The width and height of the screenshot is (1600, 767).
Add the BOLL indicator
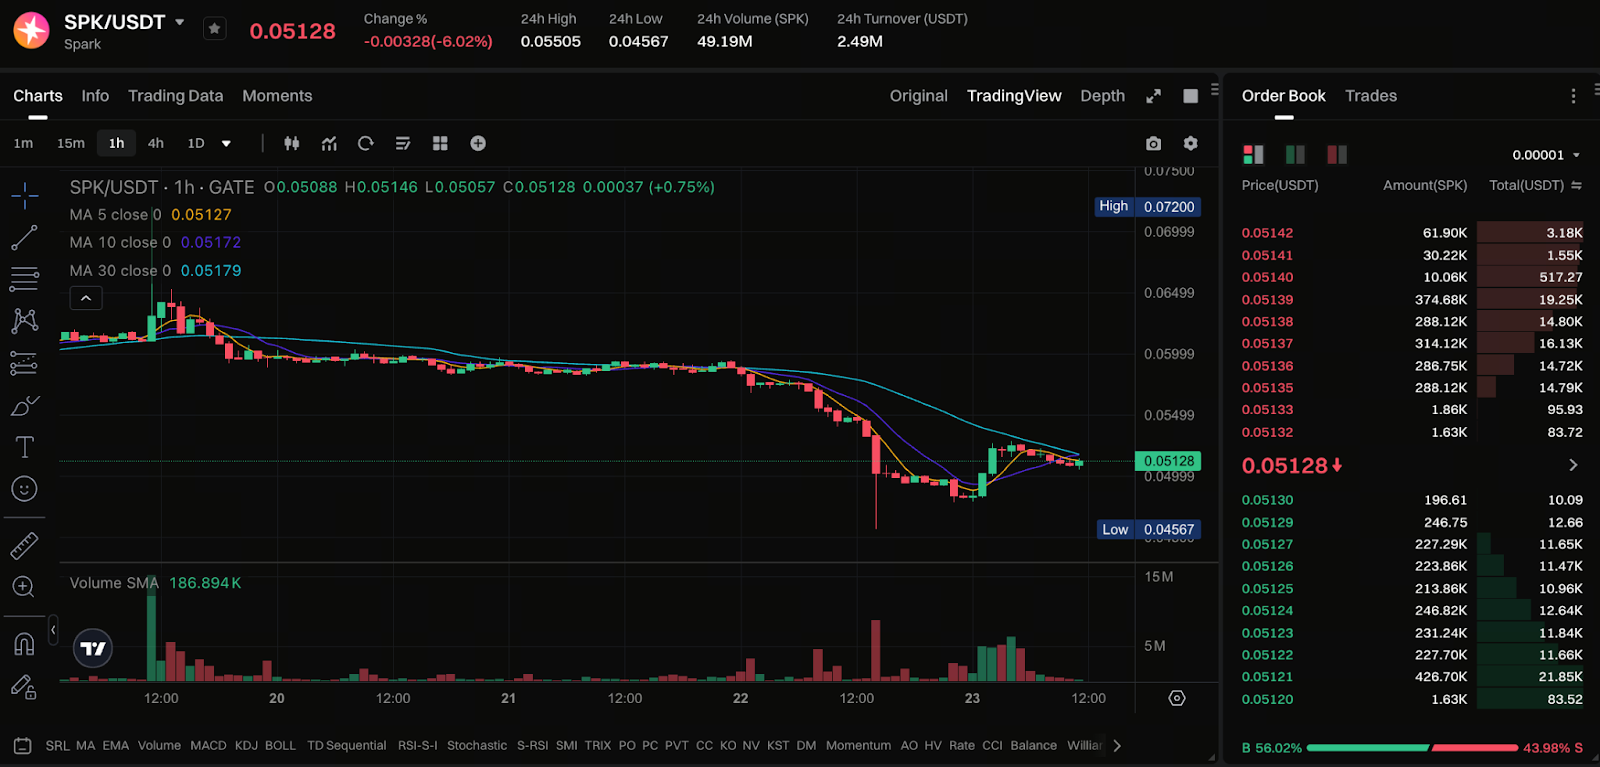(280, 745)
